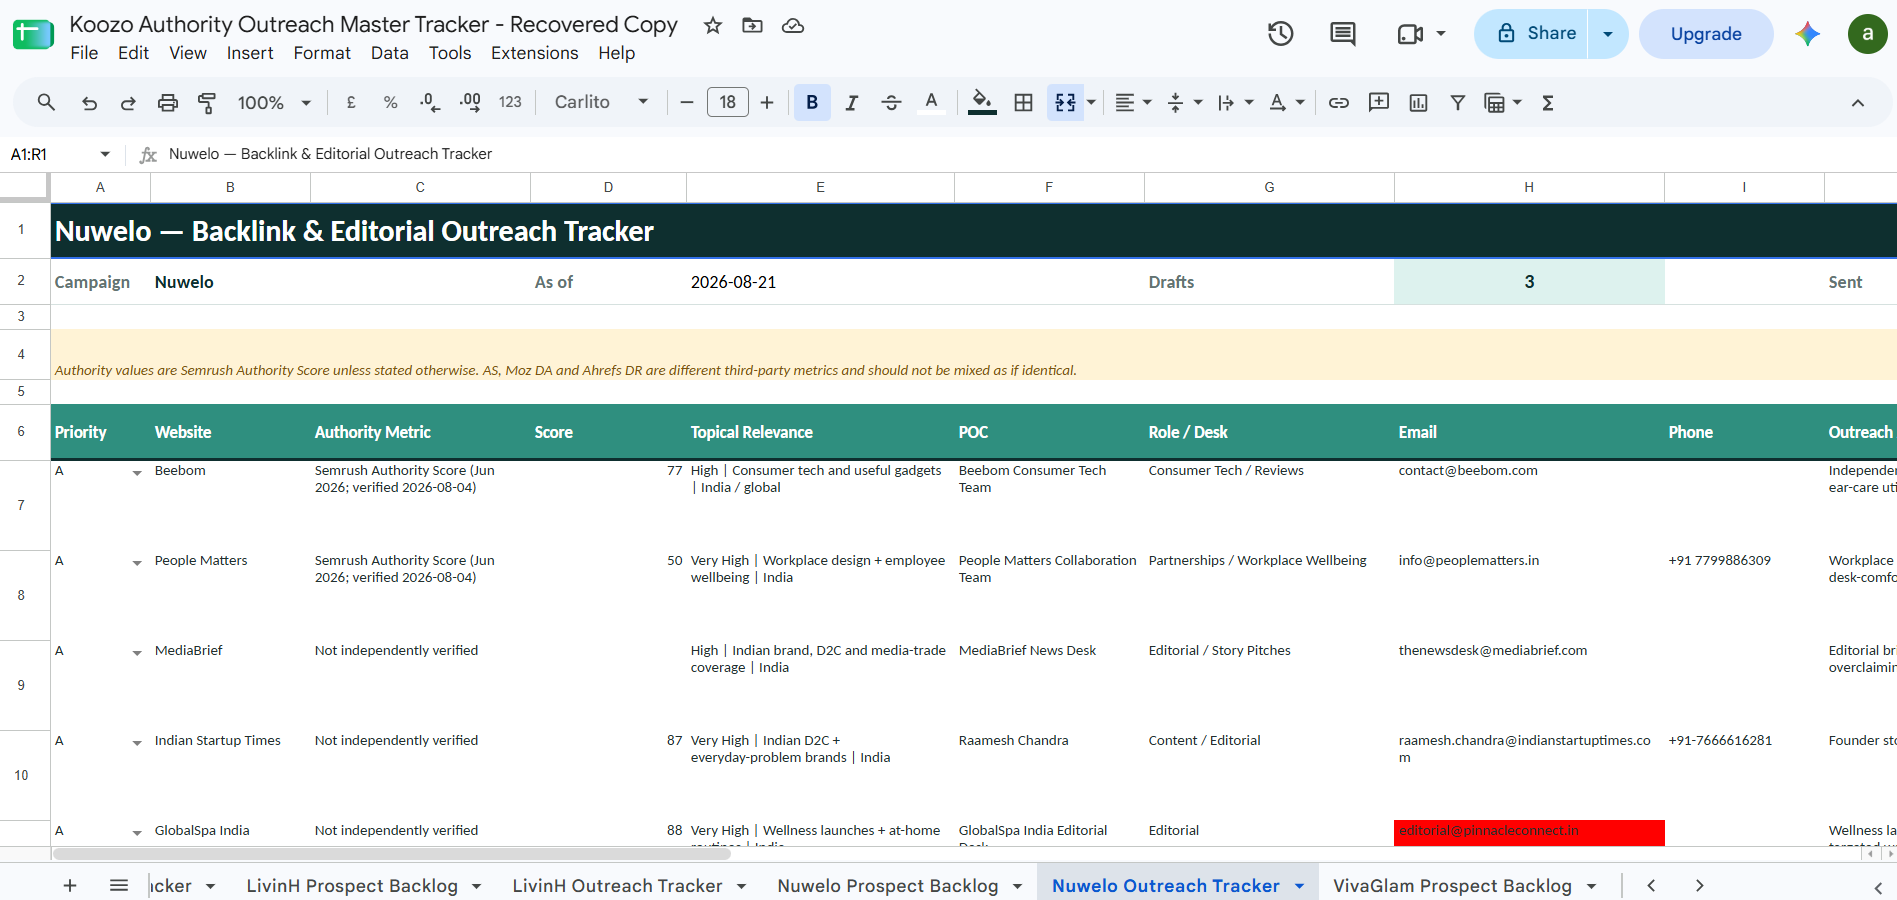Image resolution: width=1897 pixels, height=900 pixels.
Task: Show next sheet tabs arrow
Action: (1699, 886)
